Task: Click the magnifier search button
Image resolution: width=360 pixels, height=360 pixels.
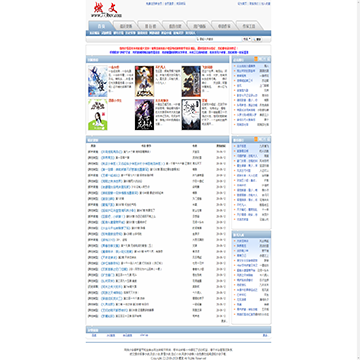Action: (257, 39)
